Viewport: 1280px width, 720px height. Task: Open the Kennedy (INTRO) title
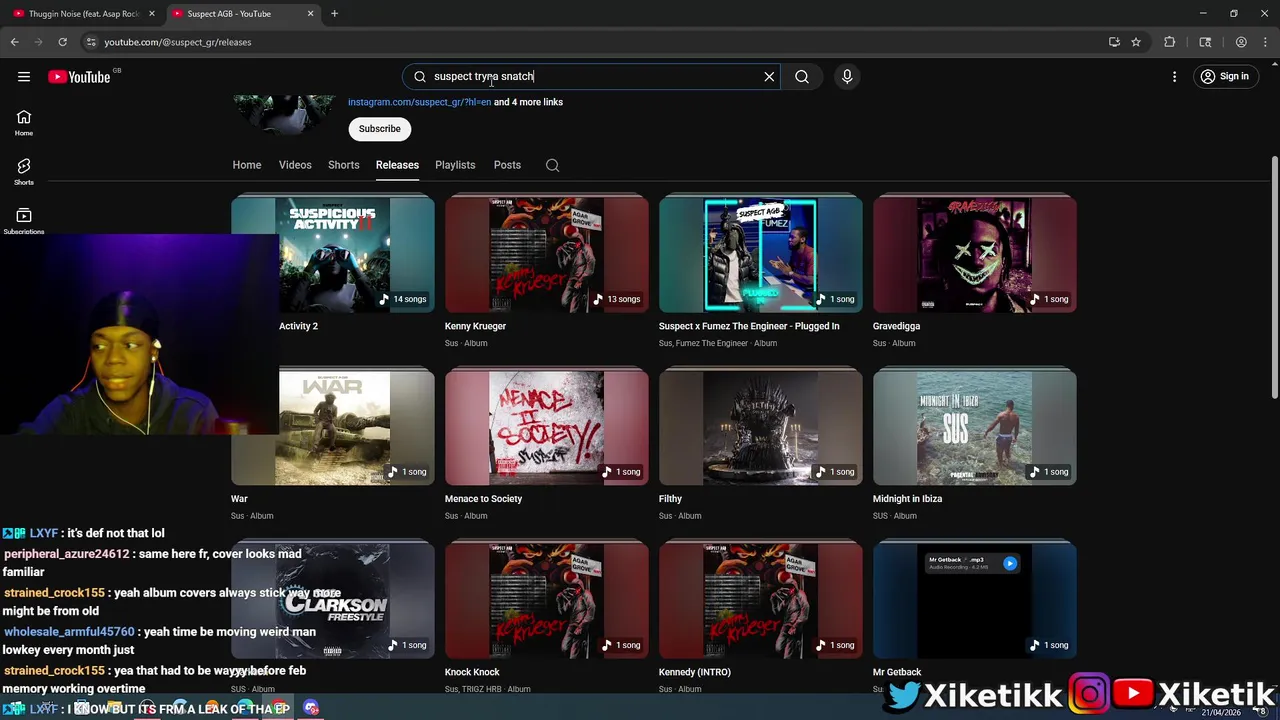tap(694, 672)
